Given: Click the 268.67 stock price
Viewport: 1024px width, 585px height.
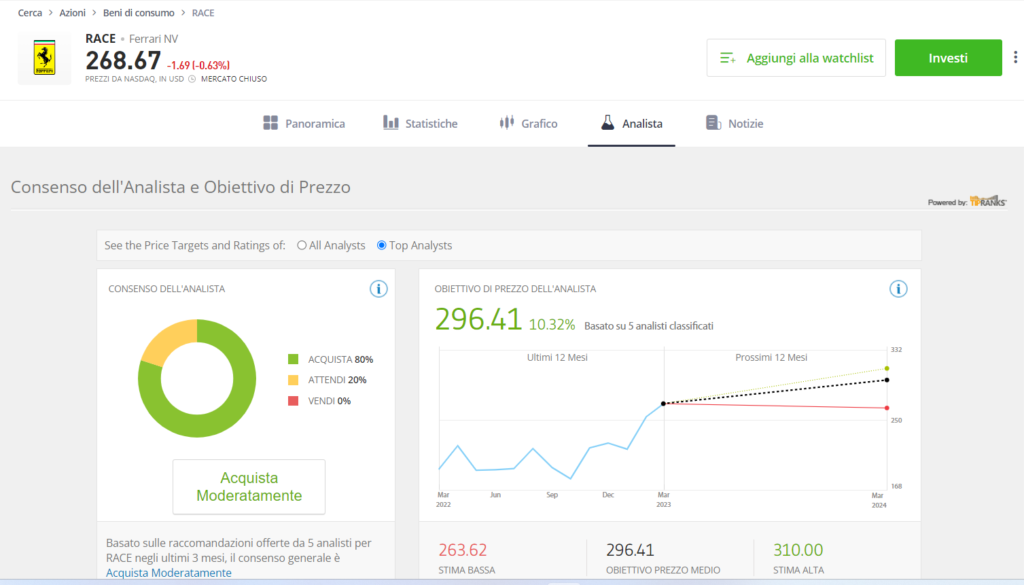Looking at the screenshot, I should [123, 61].
